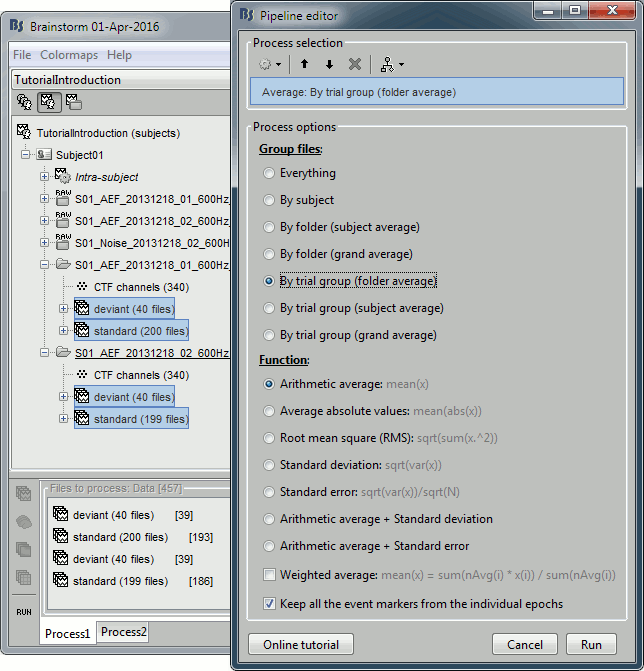This screenshot has width=644, height=671.
Task: Click the sources data type icon in Process1
Action: click(23, 522)
